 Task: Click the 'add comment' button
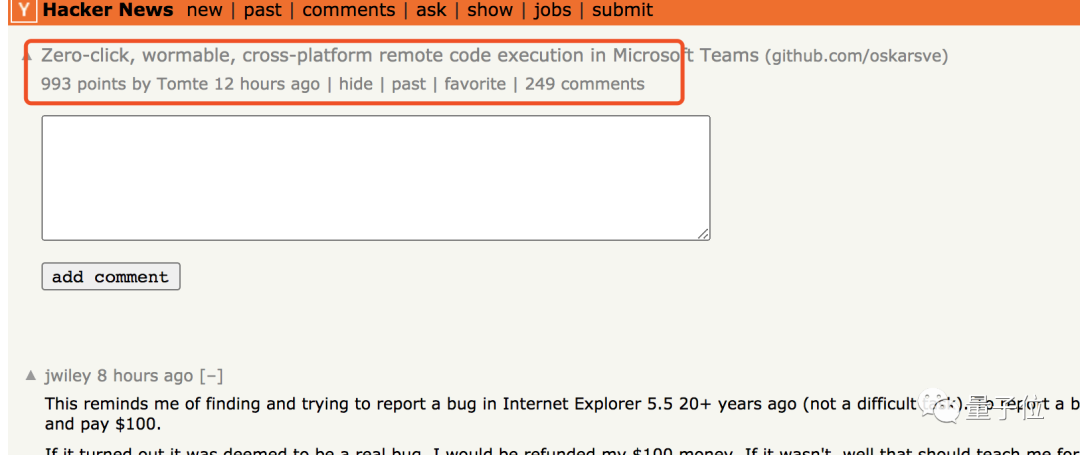pyautogui.click(x=111, y=277)
